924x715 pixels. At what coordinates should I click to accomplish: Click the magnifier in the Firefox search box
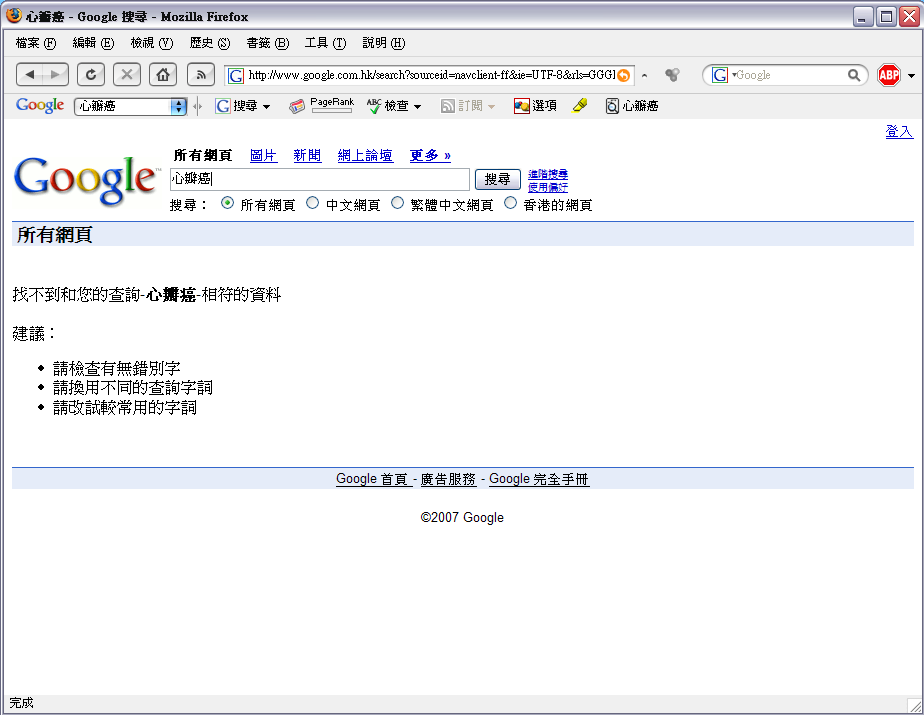853,75
